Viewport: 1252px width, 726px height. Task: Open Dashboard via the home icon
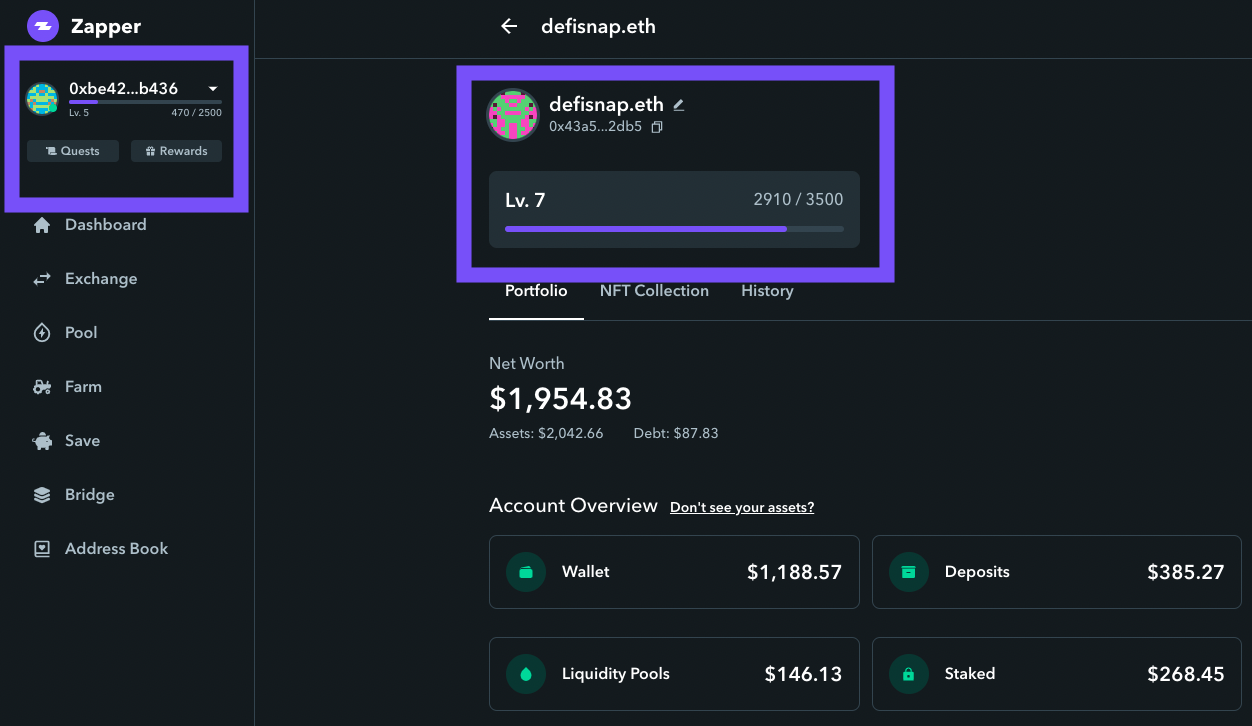tap(42, 225)
